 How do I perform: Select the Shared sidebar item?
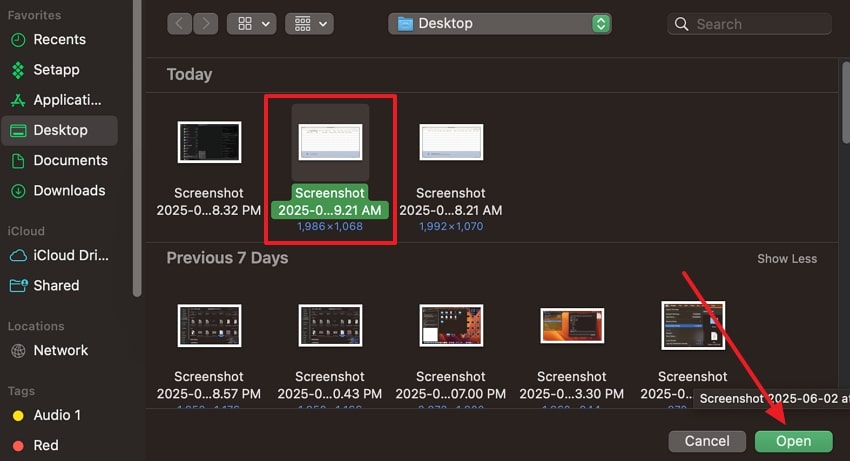56,285
